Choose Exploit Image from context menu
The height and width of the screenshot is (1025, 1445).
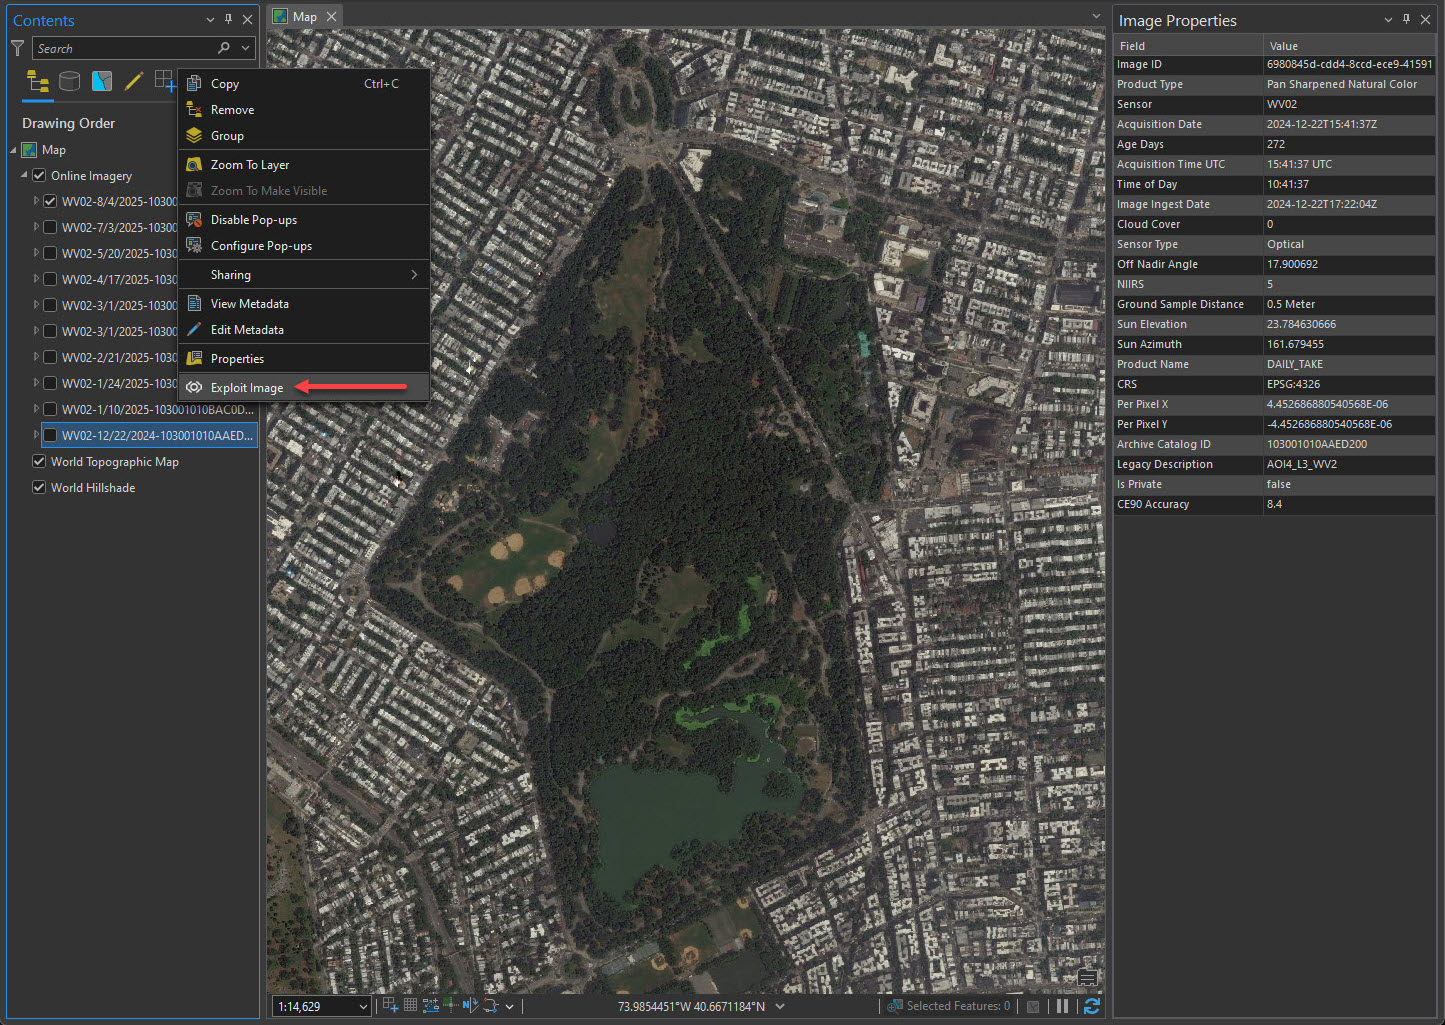point(304,388)
